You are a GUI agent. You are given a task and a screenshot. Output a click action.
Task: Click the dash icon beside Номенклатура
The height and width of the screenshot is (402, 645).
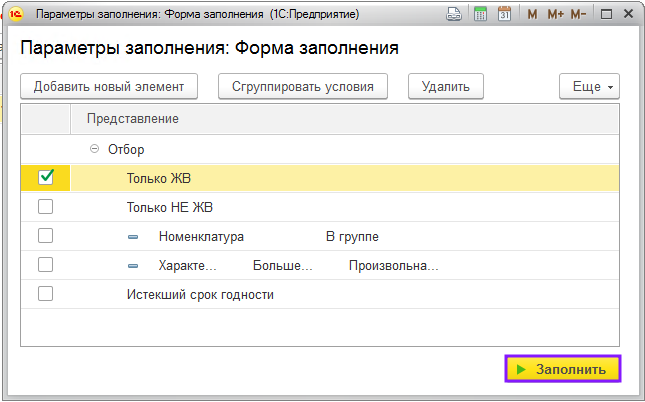[x=133, y=237]
